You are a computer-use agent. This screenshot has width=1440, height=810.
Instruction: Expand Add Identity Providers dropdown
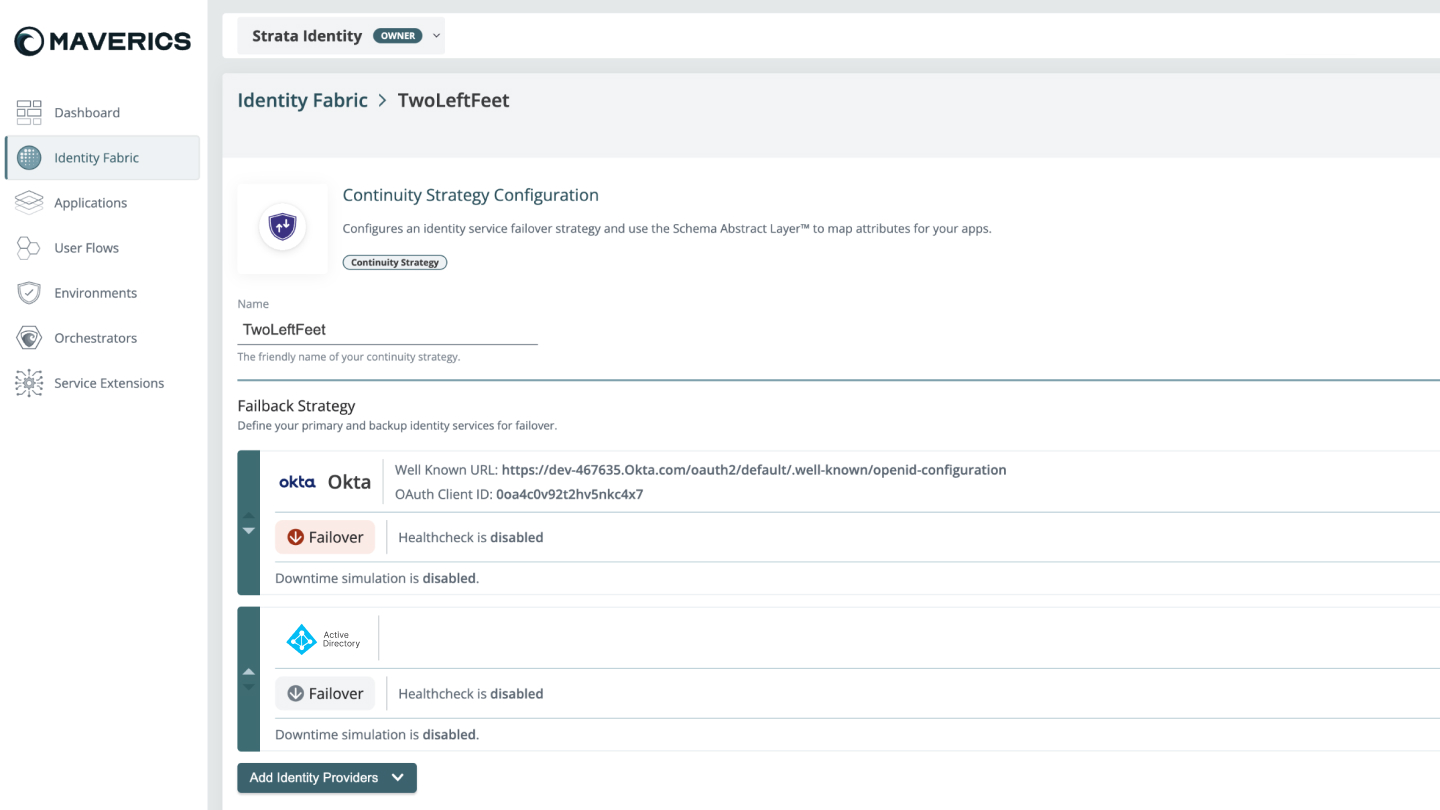pos(327,778)
